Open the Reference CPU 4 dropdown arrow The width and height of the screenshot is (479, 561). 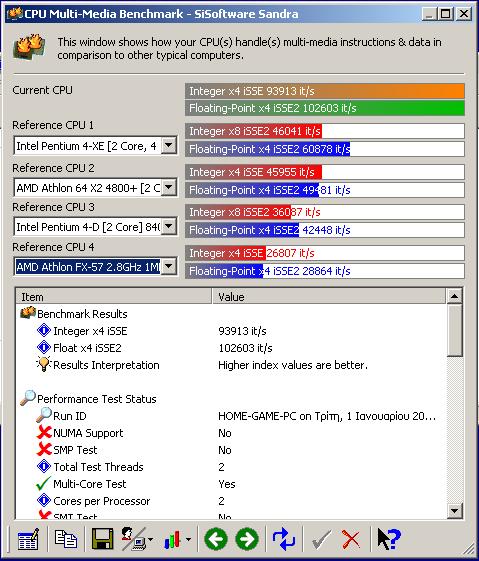click(168, 266)
